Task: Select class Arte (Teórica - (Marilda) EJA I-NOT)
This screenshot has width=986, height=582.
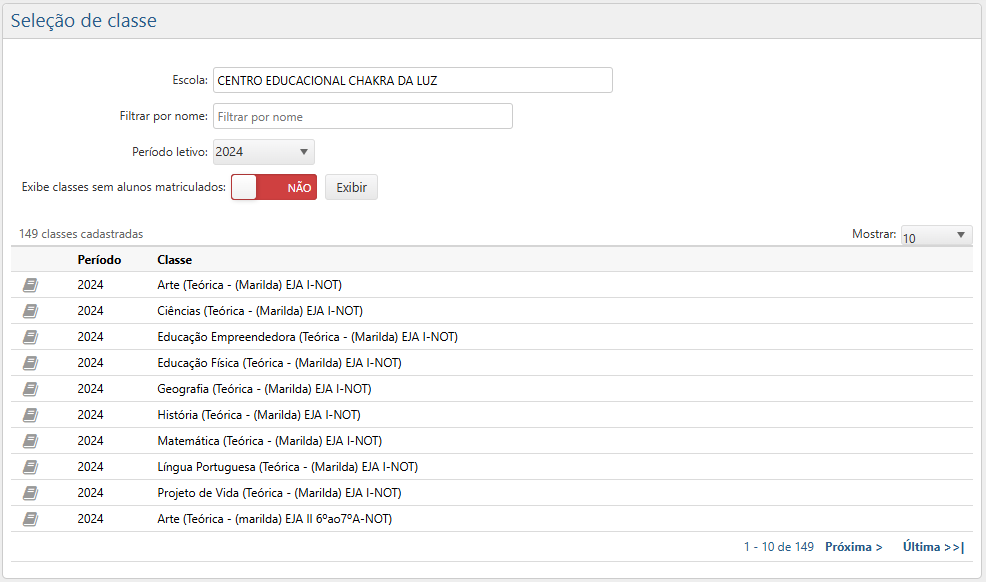Action: (250, 285)
